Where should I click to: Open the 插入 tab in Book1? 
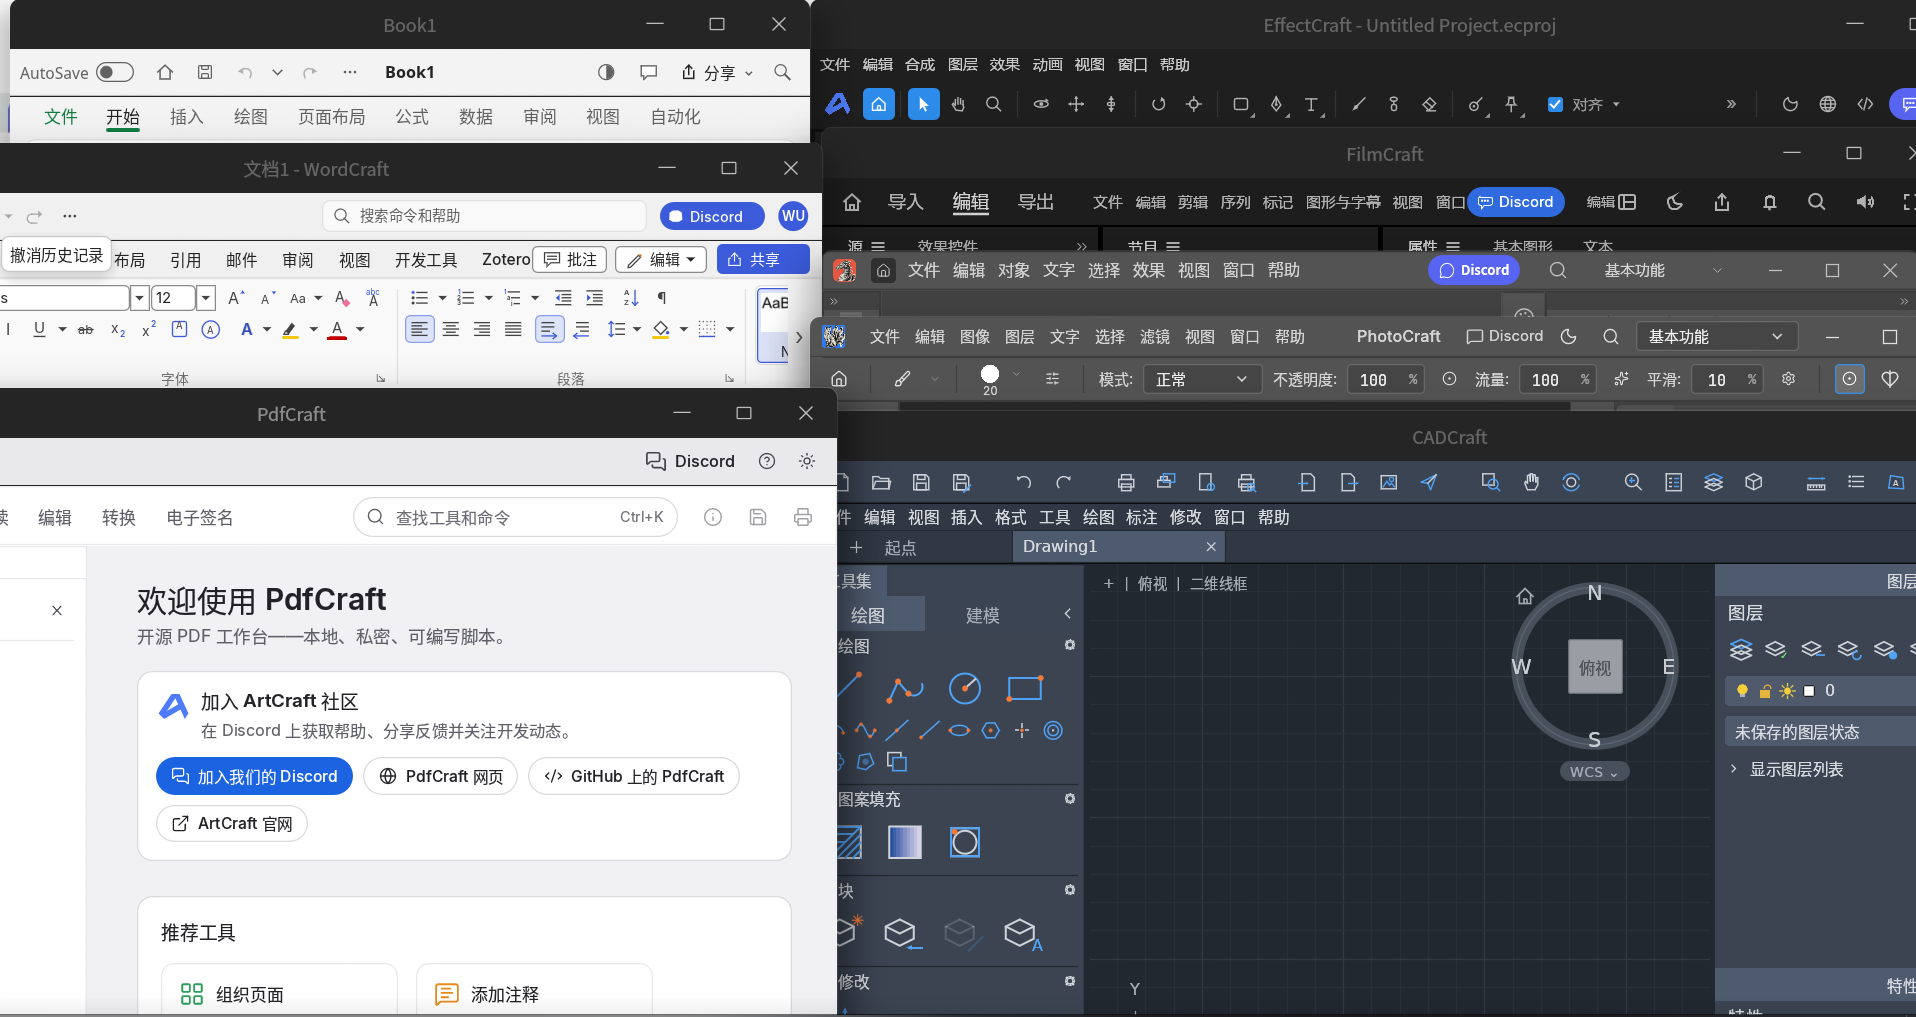pos(186,117)
